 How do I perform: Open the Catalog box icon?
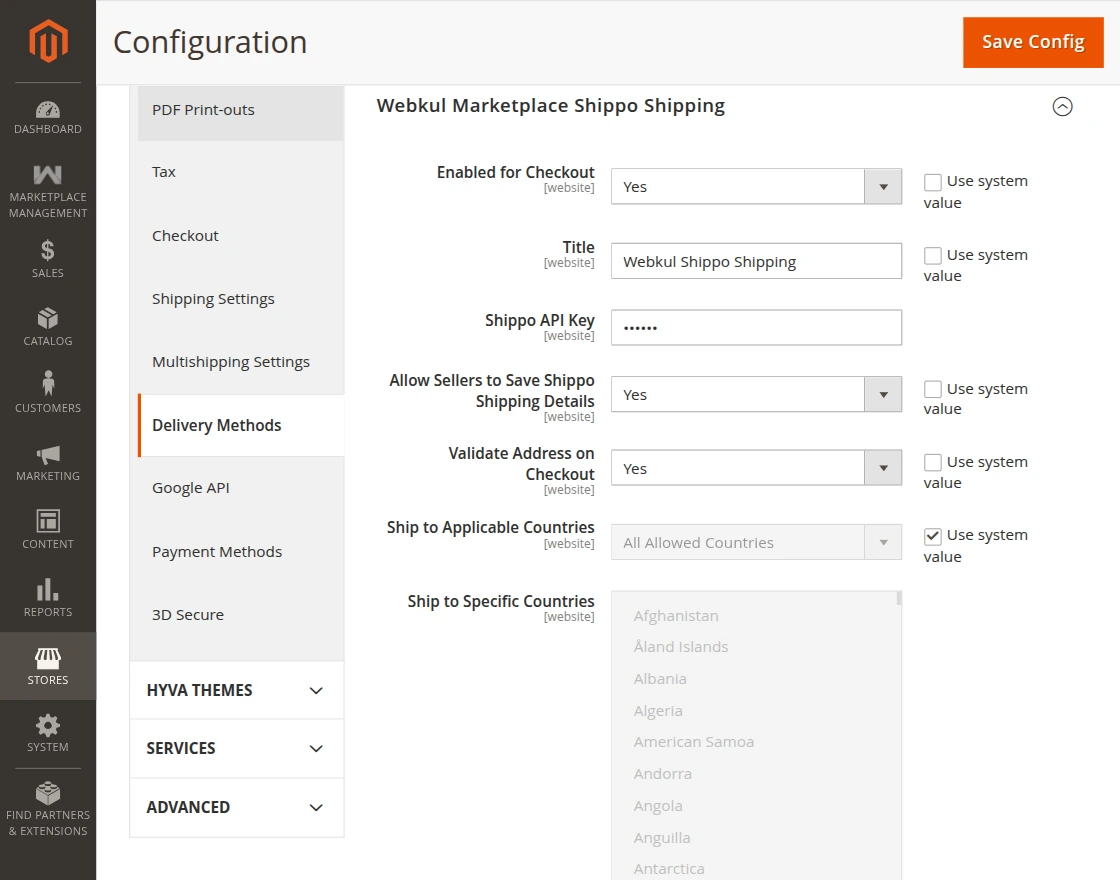pyautogui.click(x=48, y=318)
